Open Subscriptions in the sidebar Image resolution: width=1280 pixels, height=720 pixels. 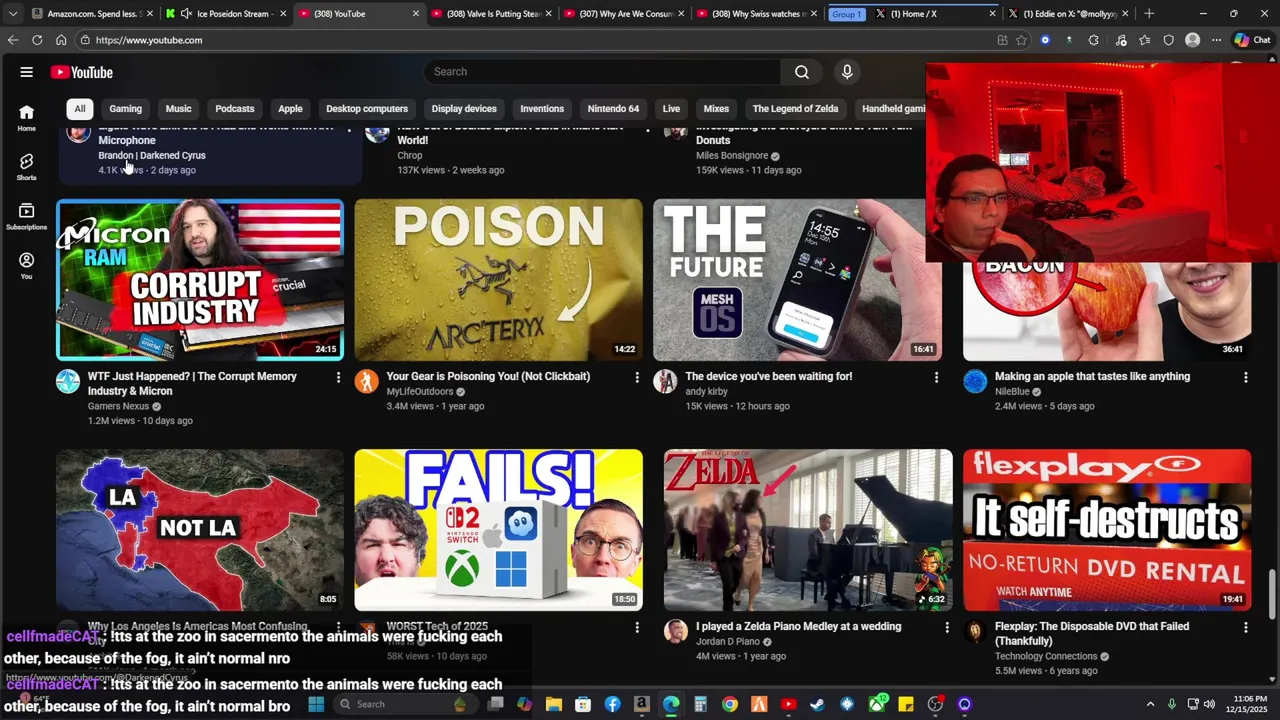point(26,217)
